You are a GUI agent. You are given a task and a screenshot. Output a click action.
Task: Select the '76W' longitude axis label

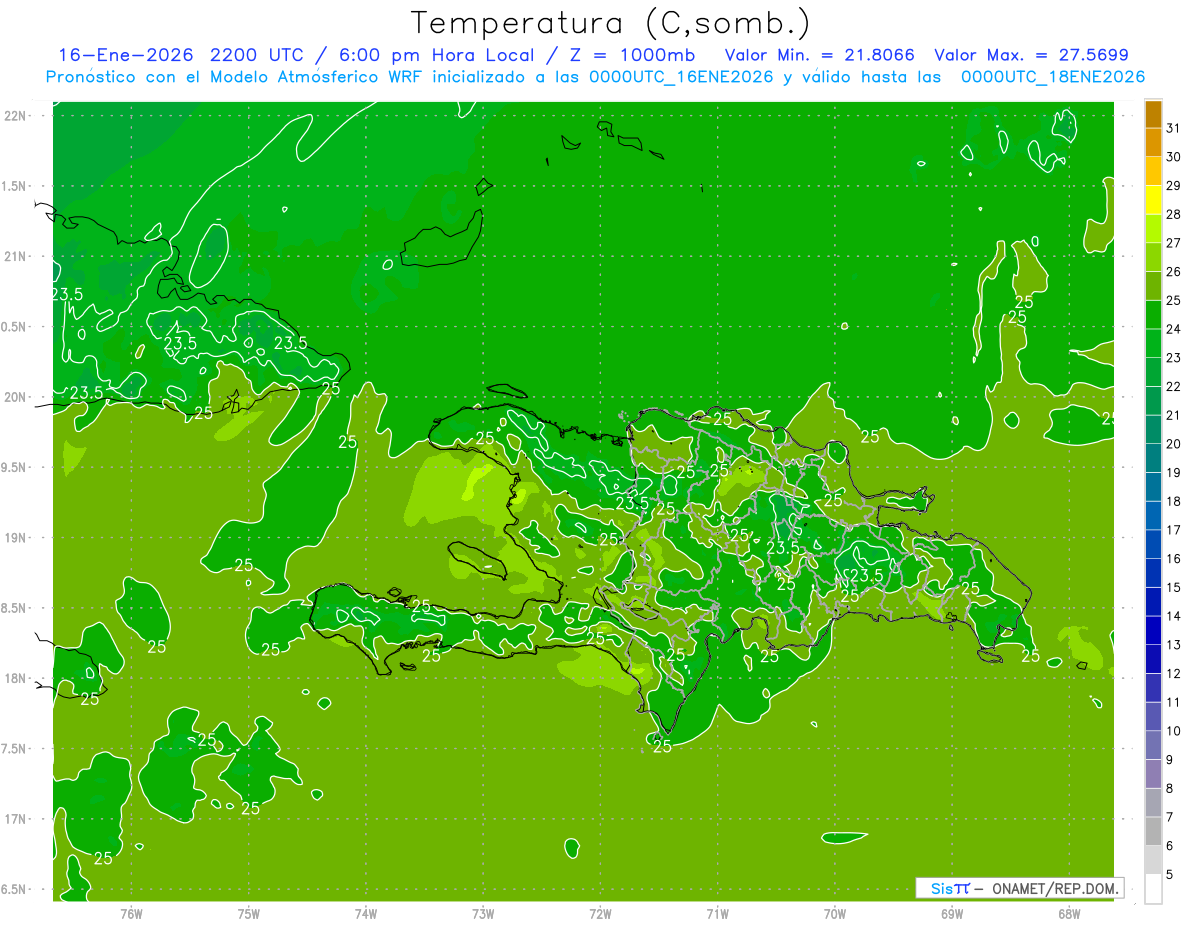[131, 914]
